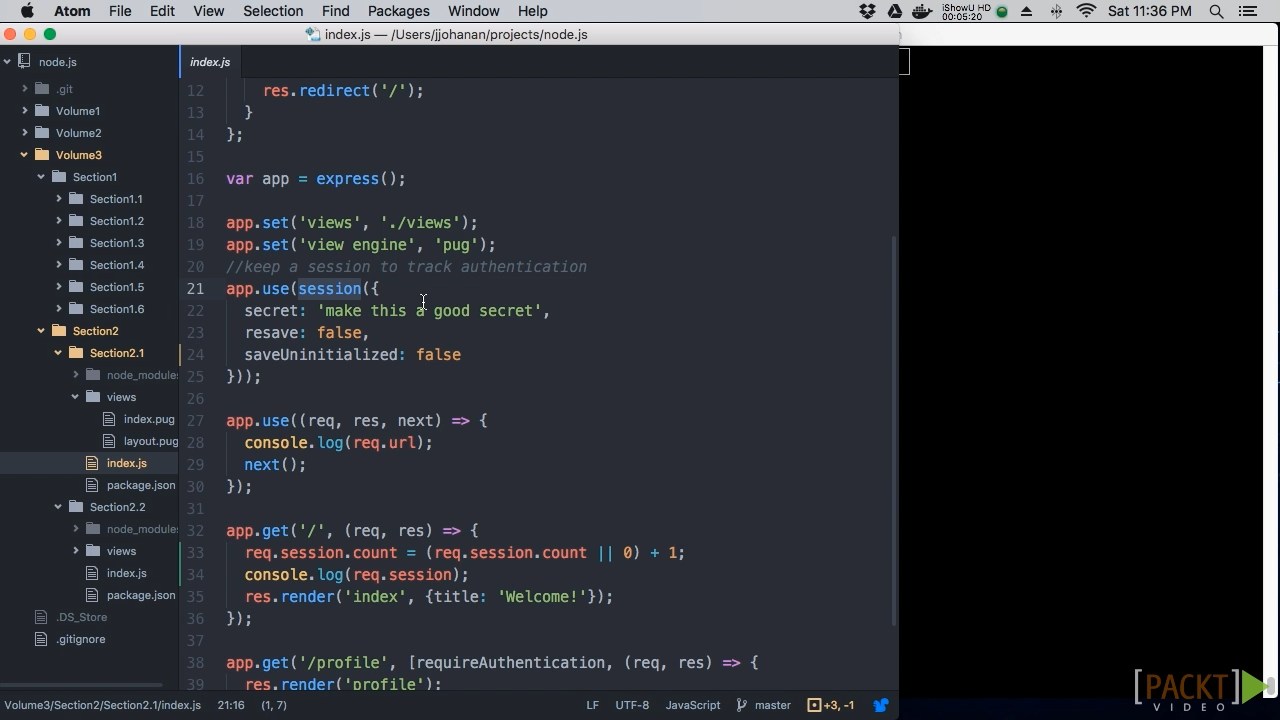Click the LF line ending selector
Image resolution: width=1280 pixels, height=720 pixels.
[592, 705]
